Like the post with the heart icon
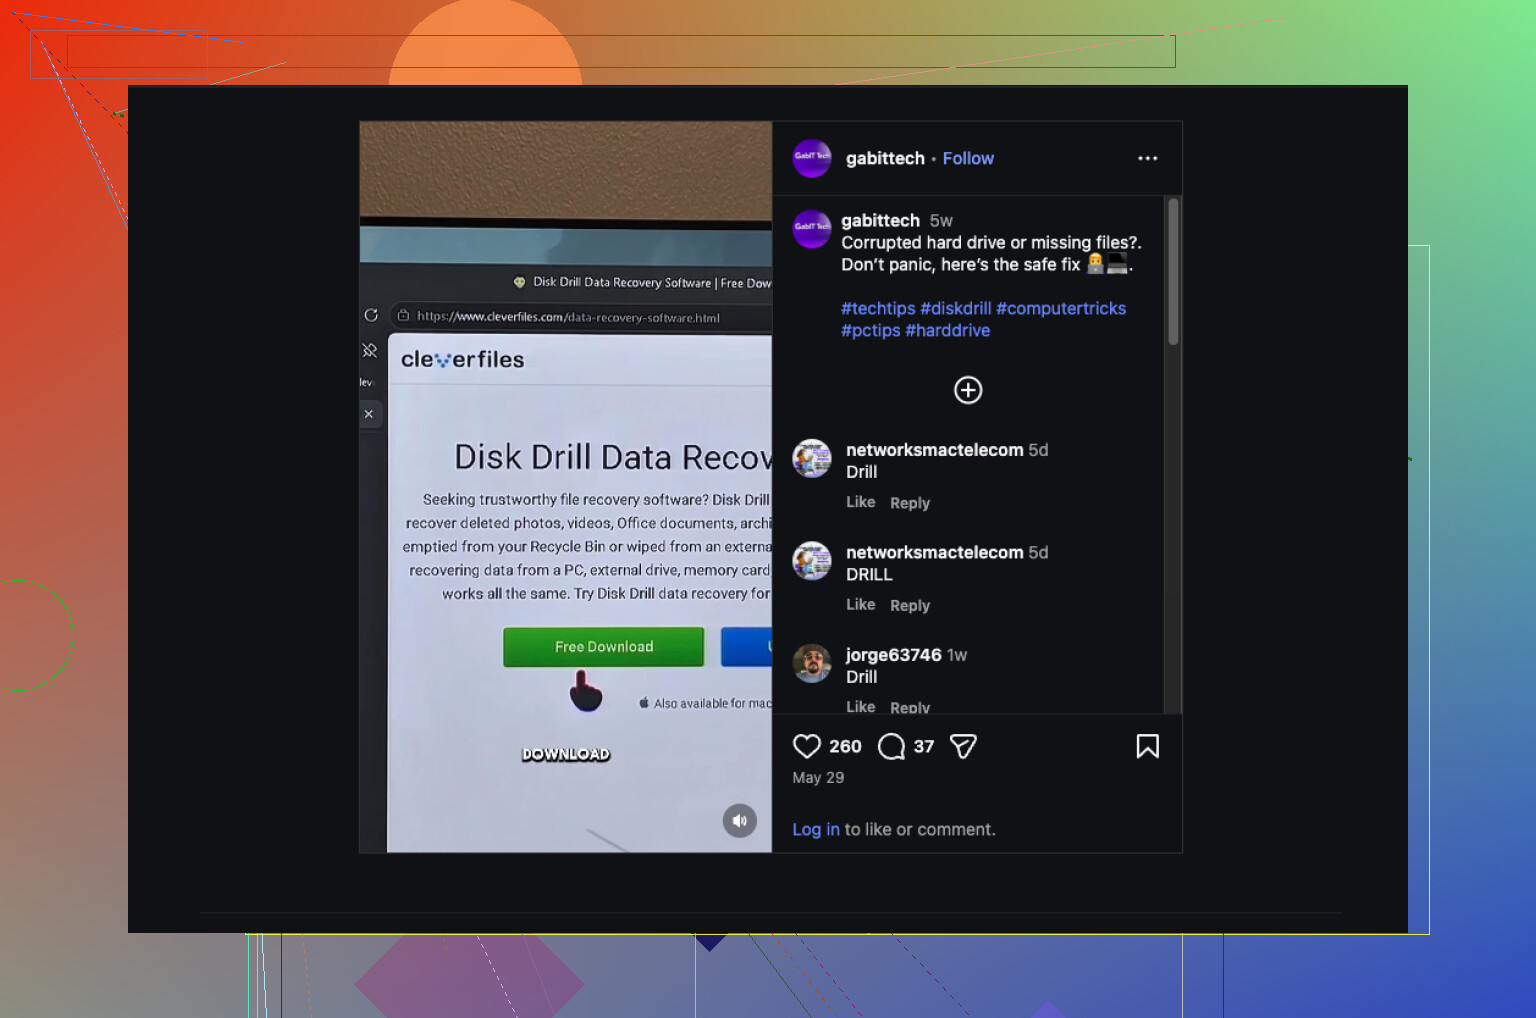Image resolution: width=1536 pixels, height=1018 pixels. point(806,746)
